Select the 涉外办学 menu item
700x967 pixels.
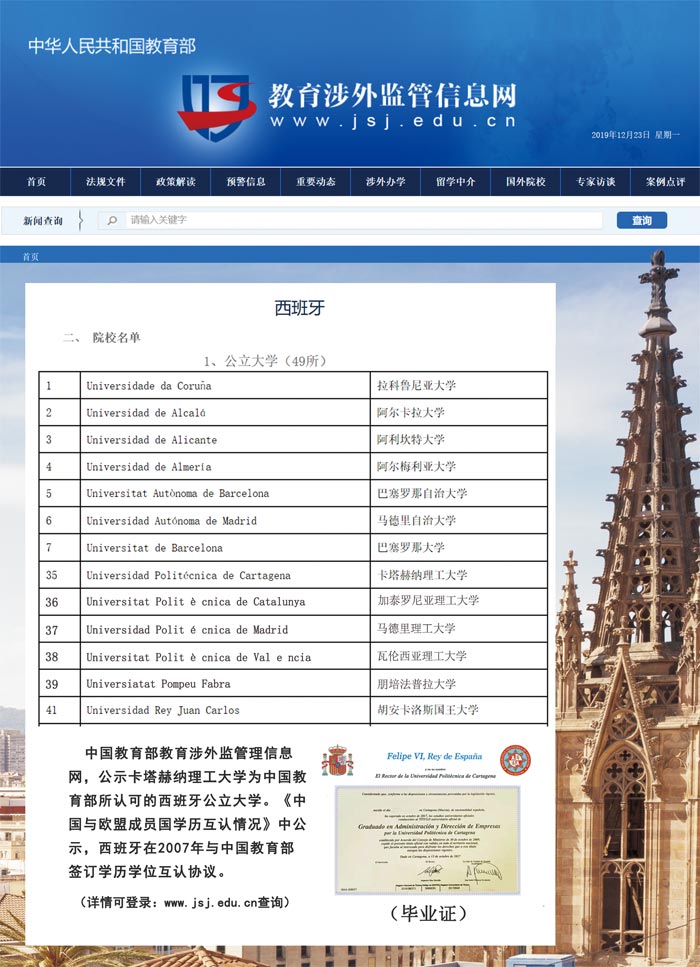click(x=386, y=182)
